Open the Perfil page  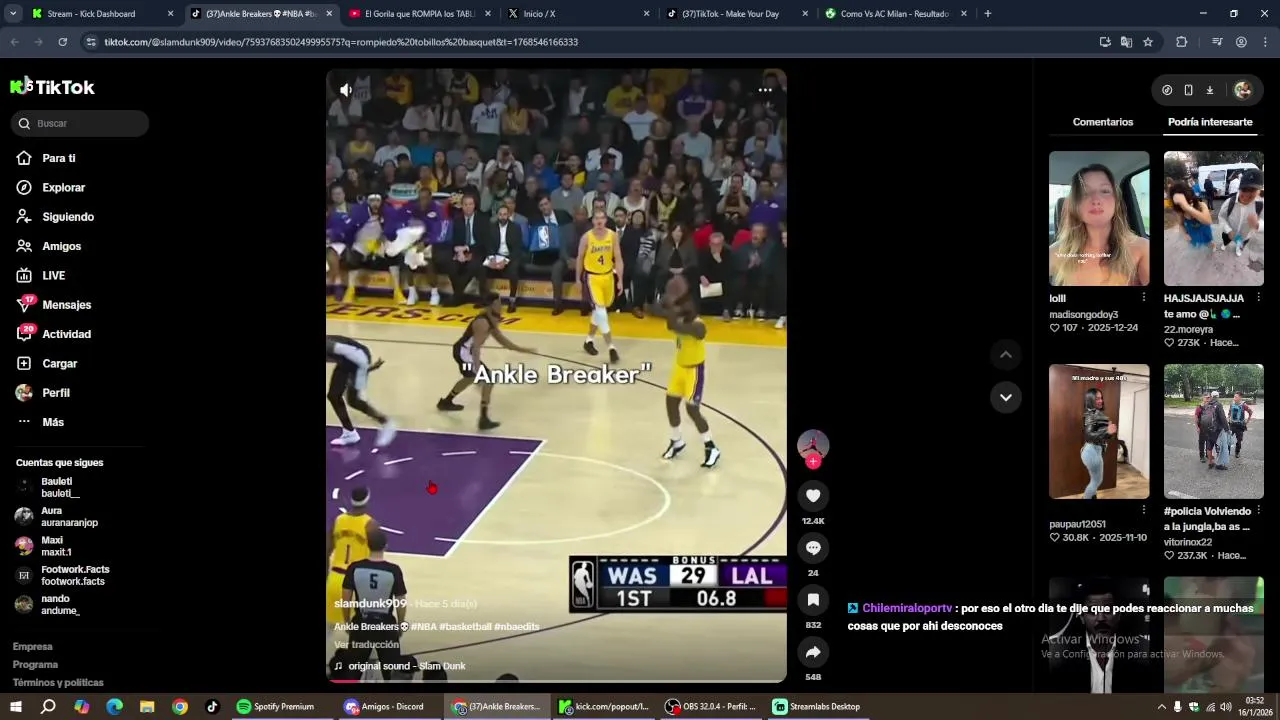pos(56,393)
